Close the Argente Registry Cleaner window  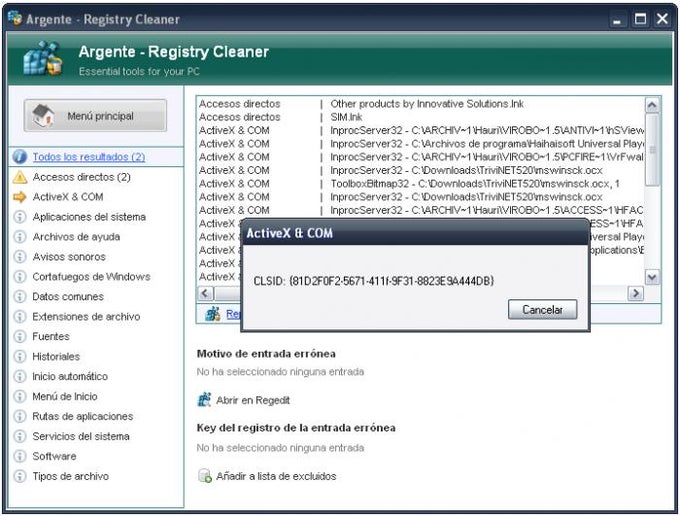(662, 19)
